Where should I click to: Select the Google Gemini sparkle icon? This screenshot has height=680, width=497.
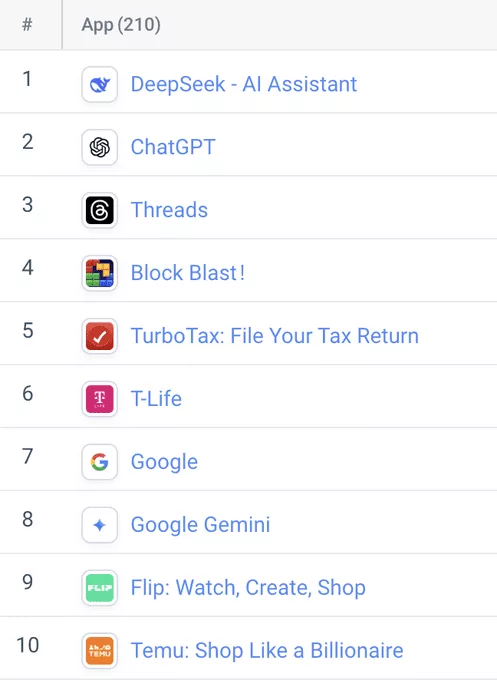(100, 525)
